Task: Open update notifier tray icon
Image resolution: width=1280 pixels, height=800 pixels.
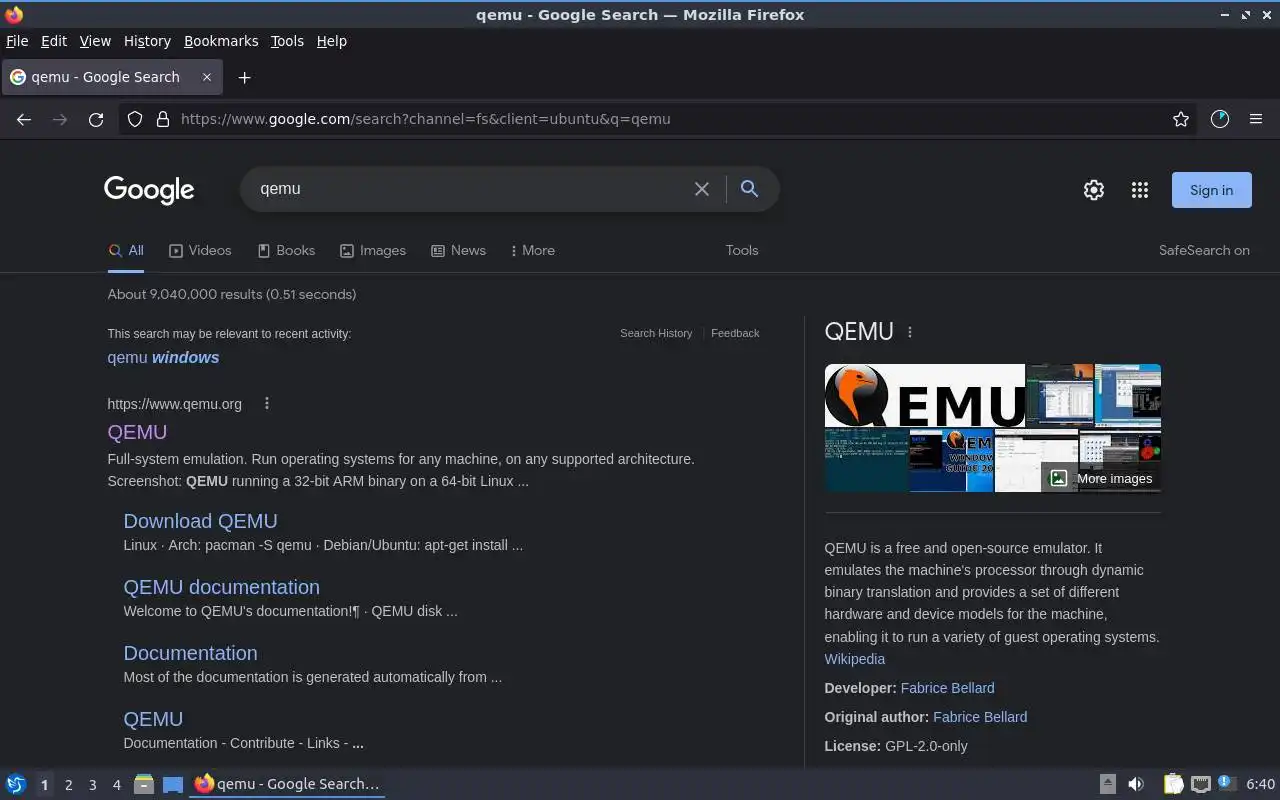Action: point(1227,784)
